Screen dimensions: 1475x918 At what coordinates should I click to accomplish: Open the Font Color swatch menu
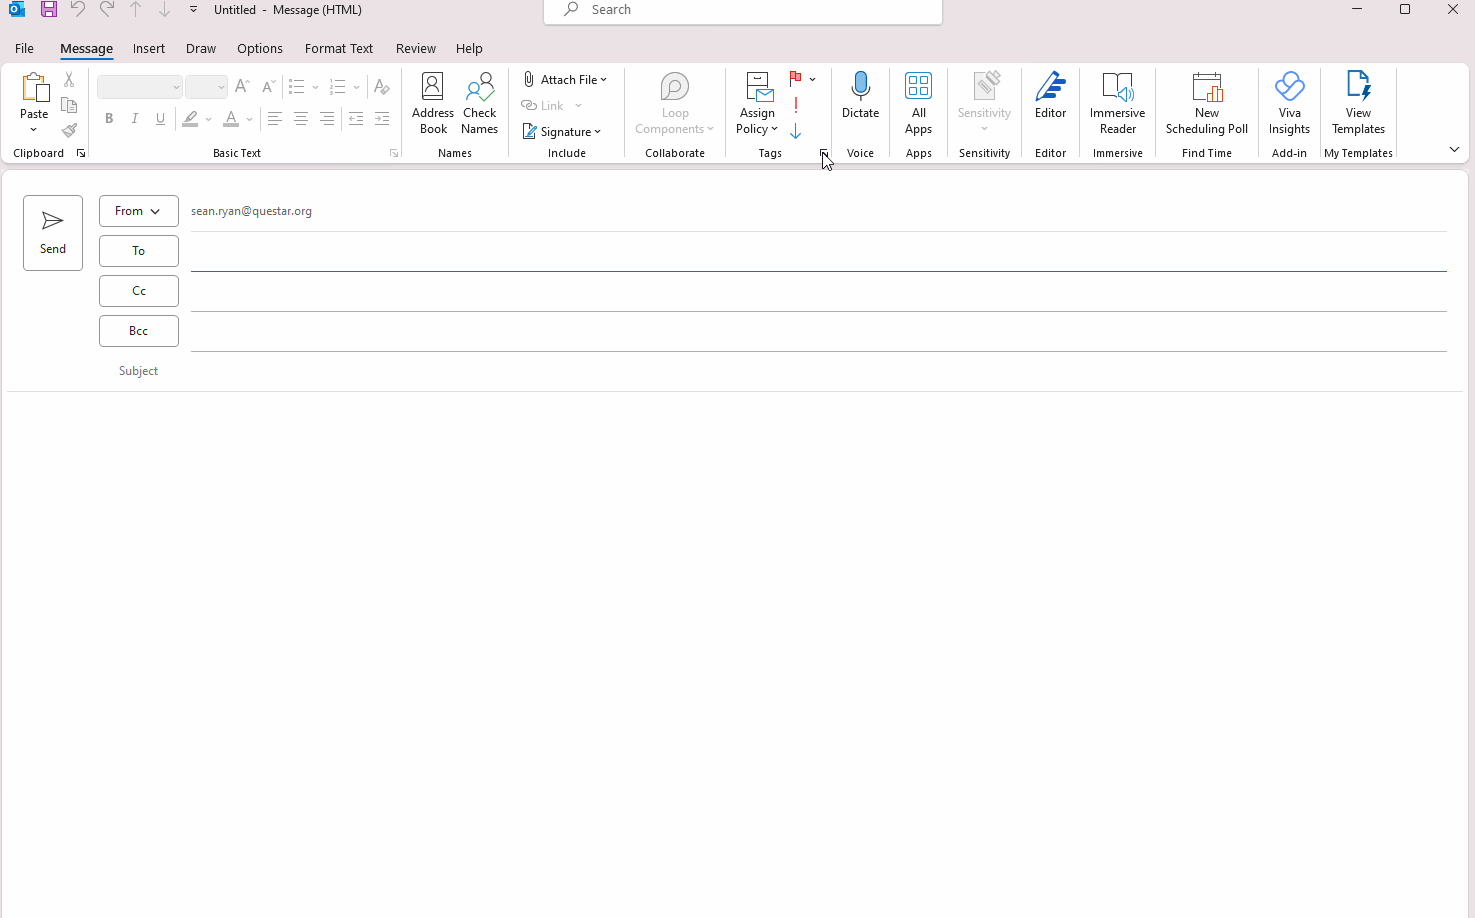click(x=249, y=119)
